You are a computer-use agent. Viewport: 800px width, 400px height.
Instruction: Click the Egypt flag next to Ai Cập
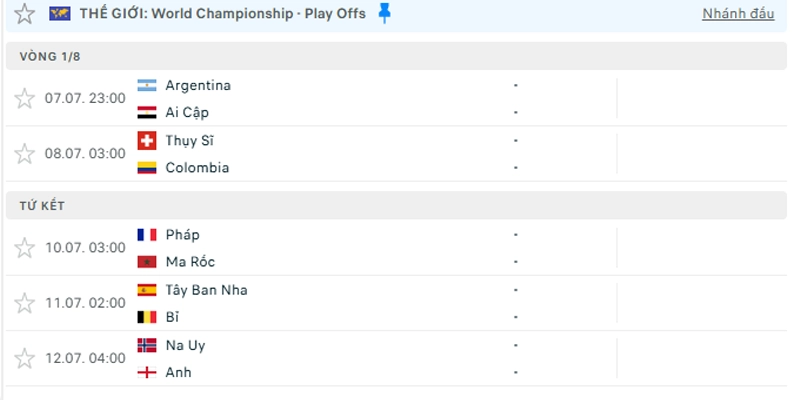point(147,113)
